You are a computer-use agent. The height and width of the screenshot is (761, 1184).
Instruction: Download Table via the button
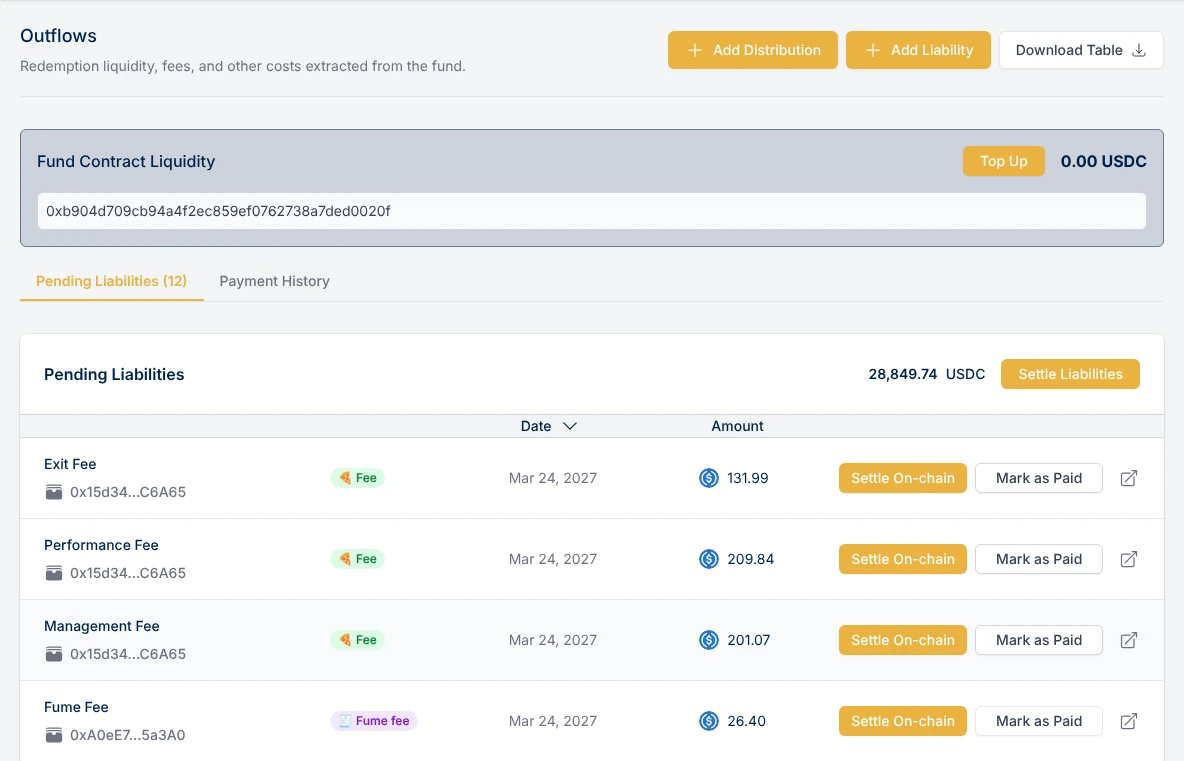tap(1081, 50)
